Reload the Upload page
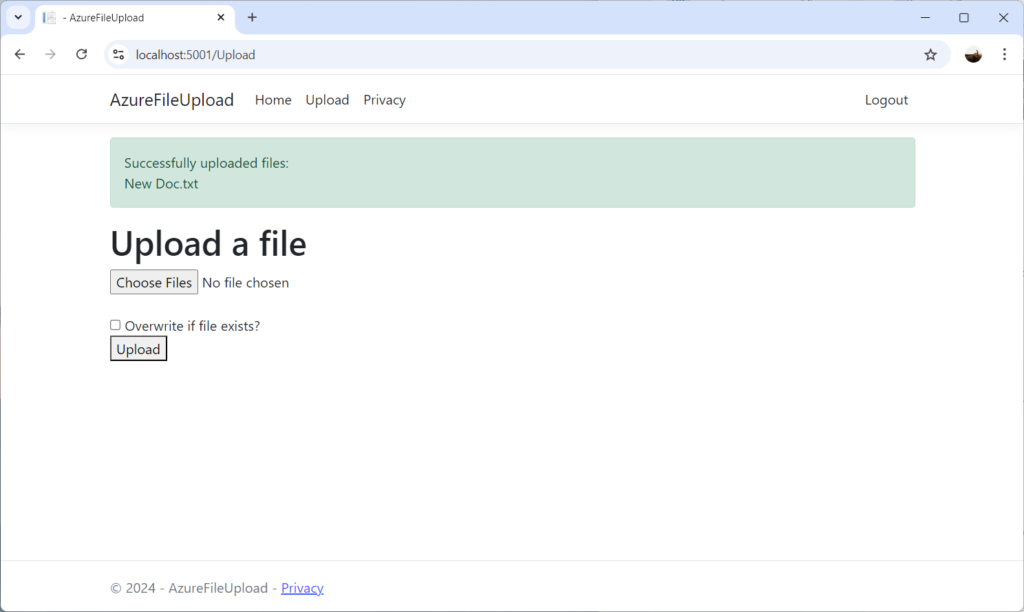Screen dimensions: 1024x612 click(x=81, y=54)
